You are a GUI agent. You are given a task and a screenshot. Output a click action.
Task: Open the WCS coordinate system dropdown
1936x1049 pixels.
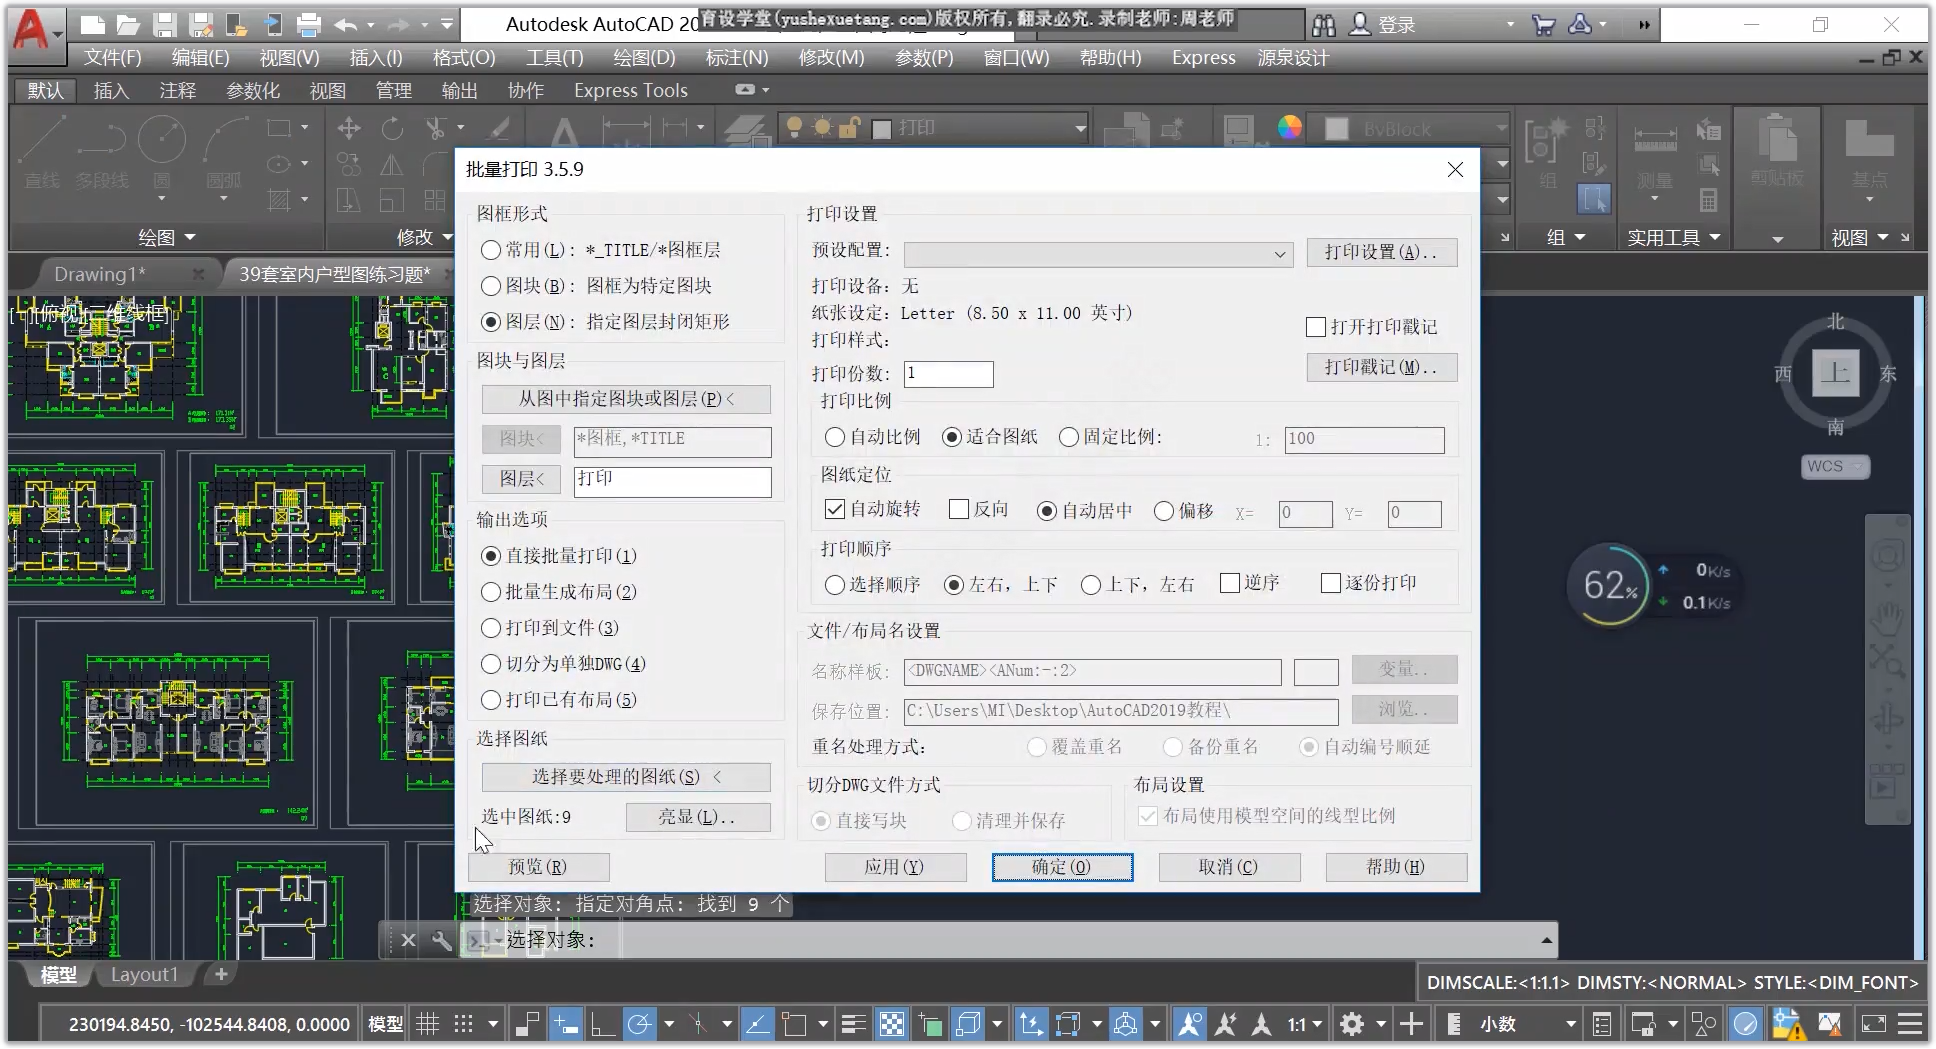click(x=1836, y=466)
